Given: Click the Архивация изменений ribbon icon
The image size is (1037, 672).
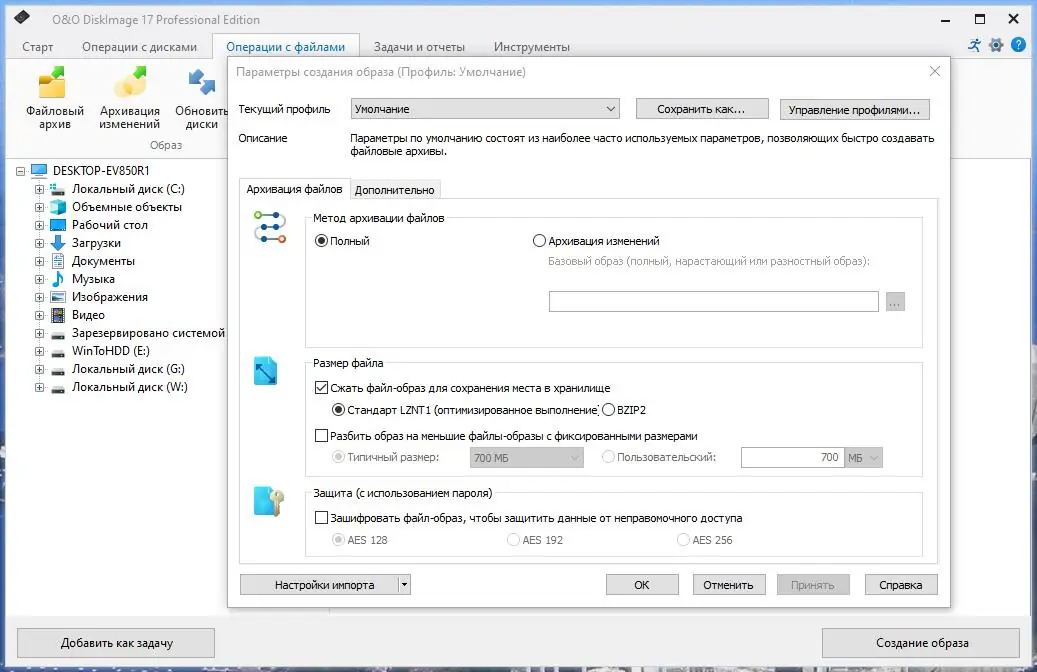Looking at the screenshot, I should [130, 83].
